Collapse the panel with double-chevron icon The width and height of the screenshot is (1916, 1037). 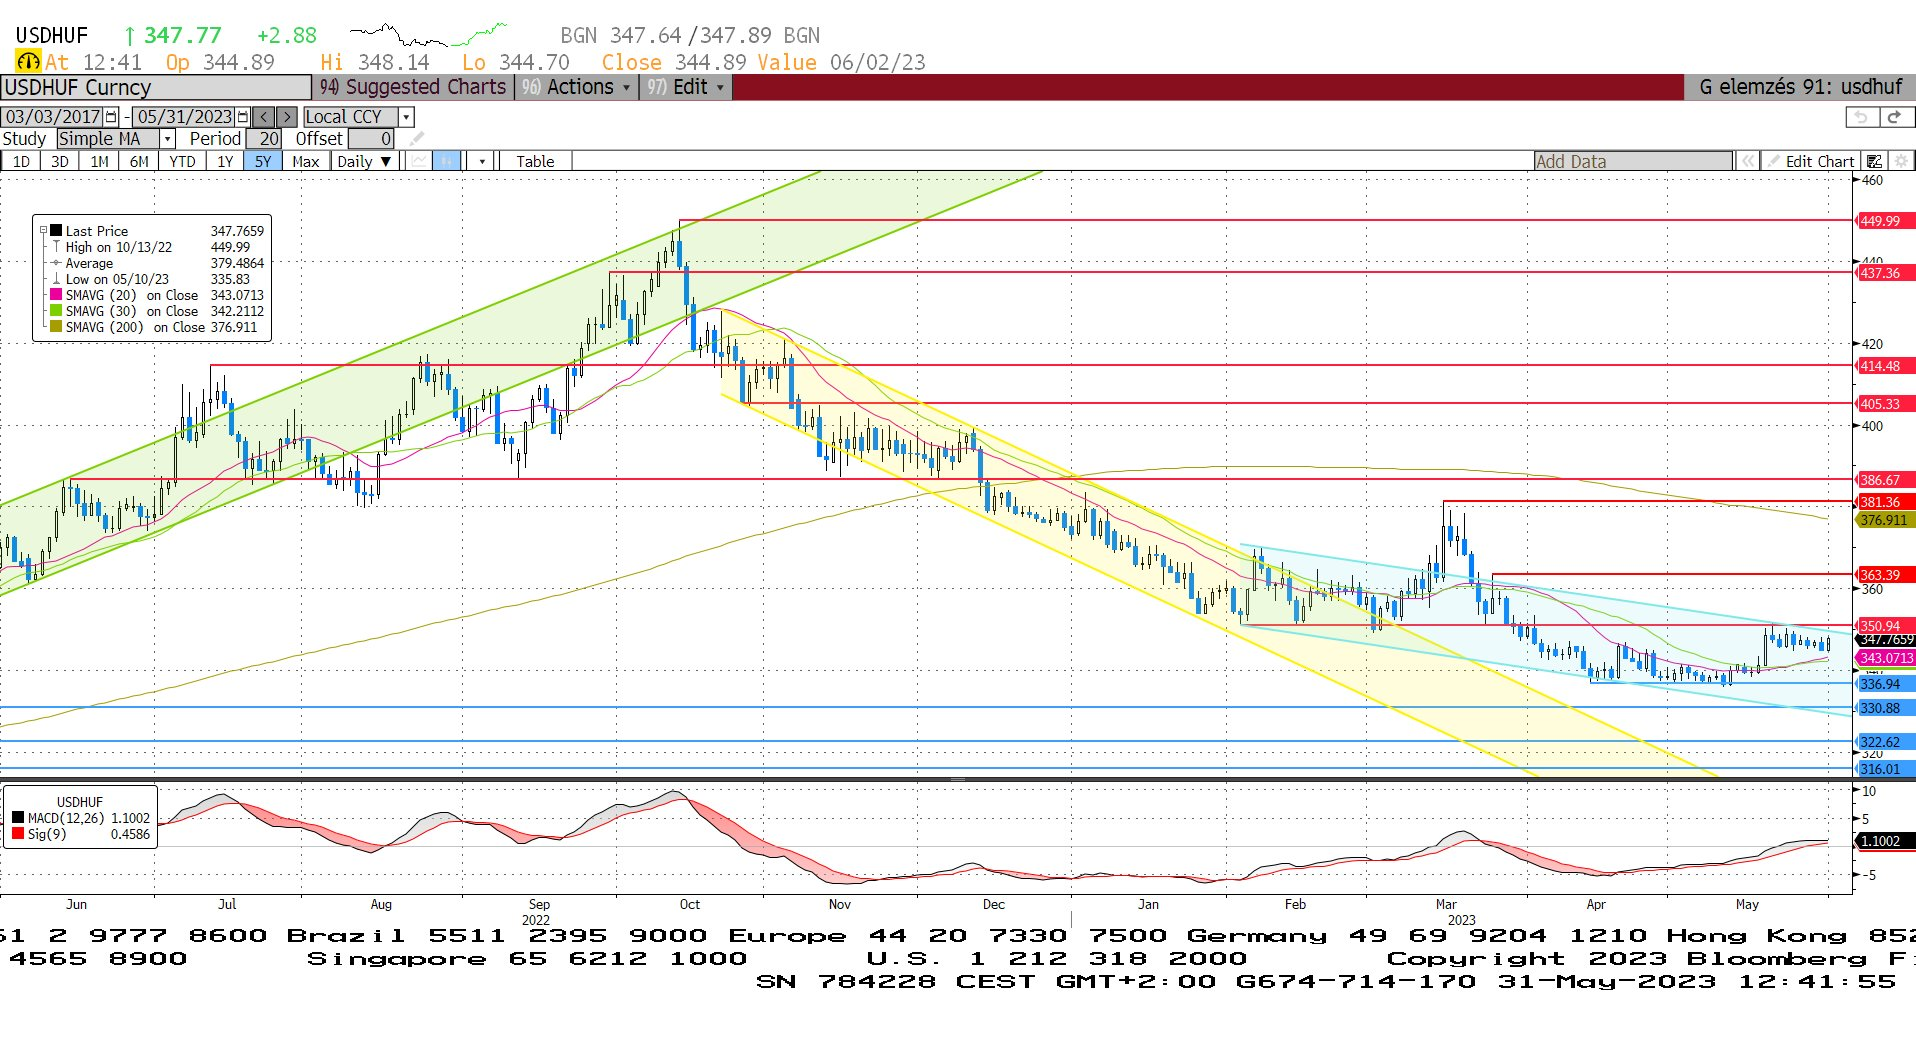(x=1747, y=161)
